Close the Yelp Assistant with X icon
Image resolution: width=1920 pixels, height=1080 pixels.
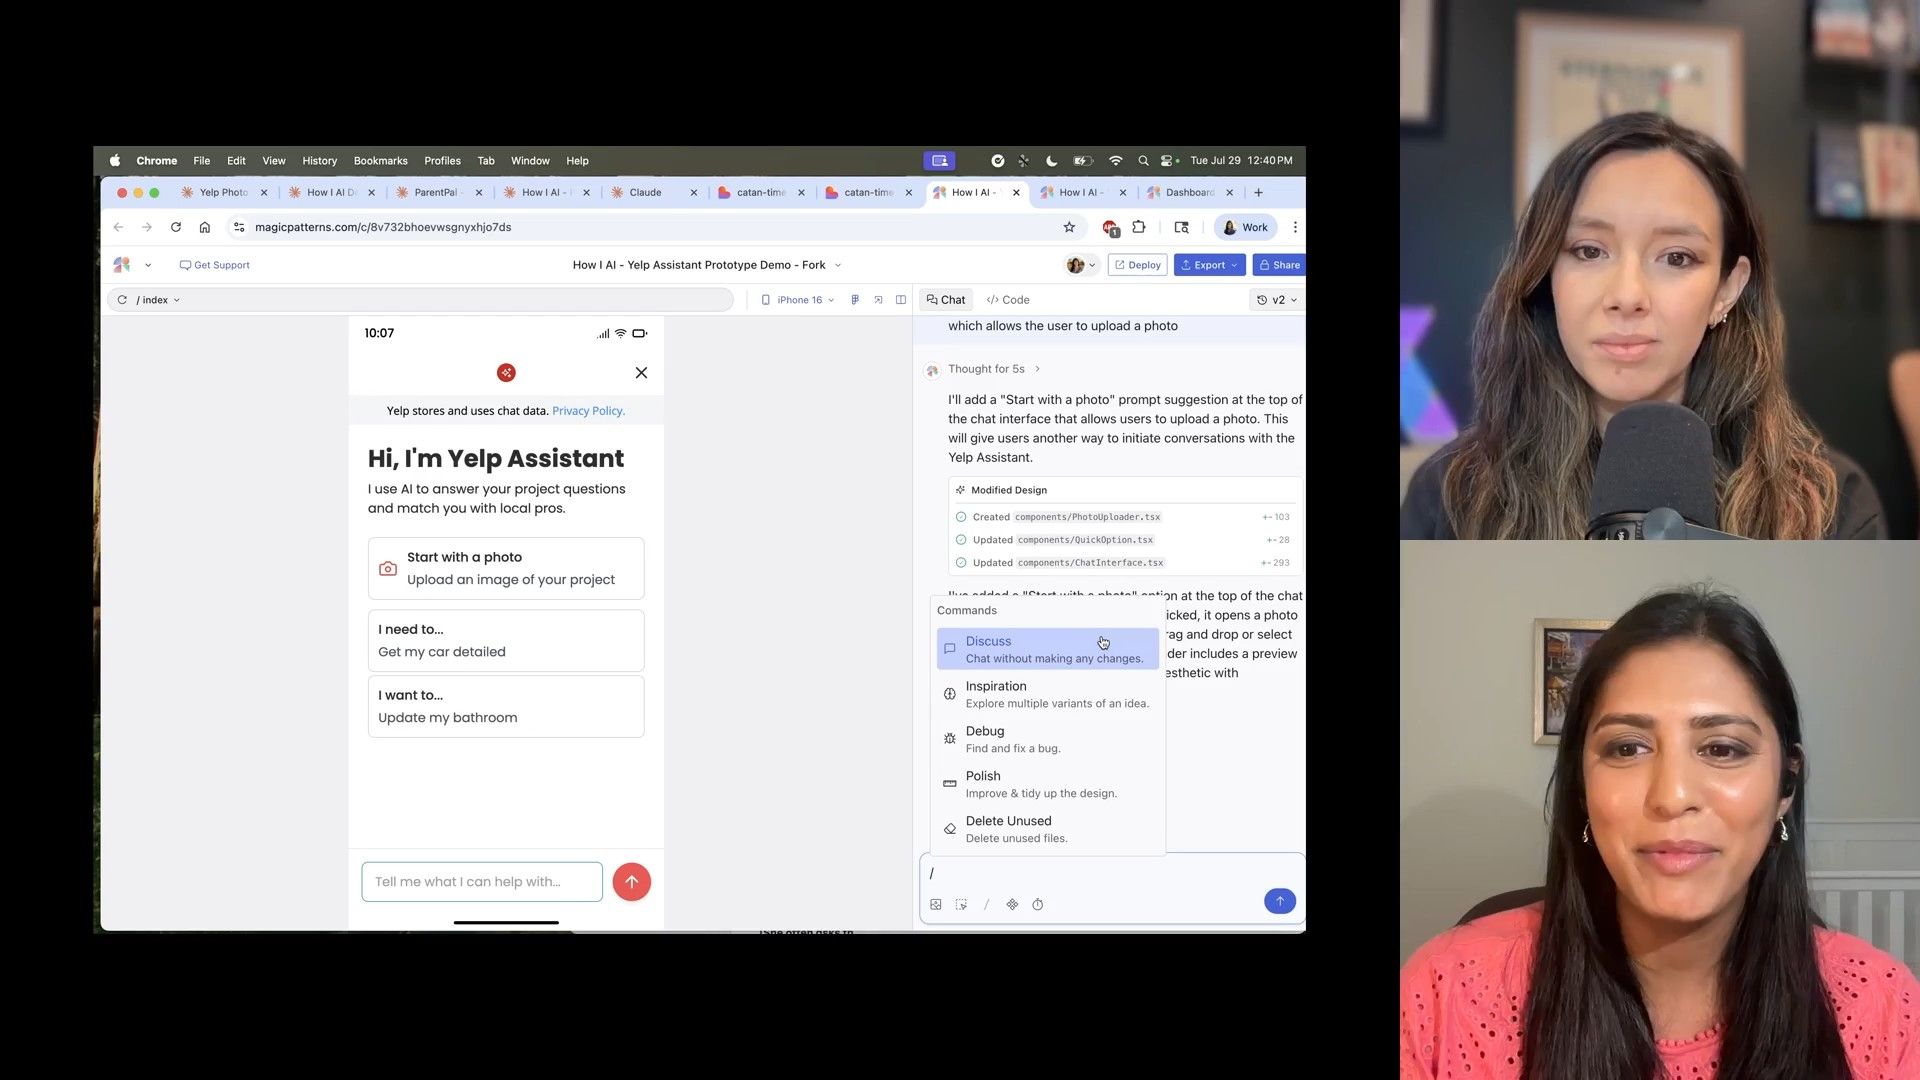(x=641, y=373)
